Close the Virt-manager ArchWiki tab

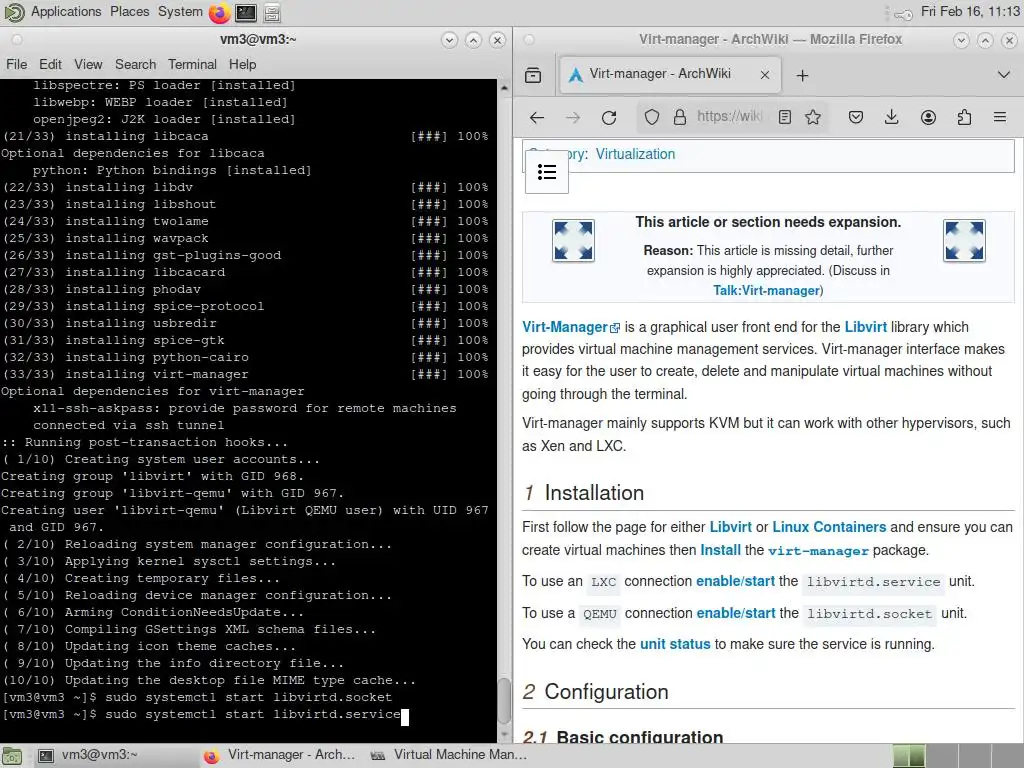(765, 75)
